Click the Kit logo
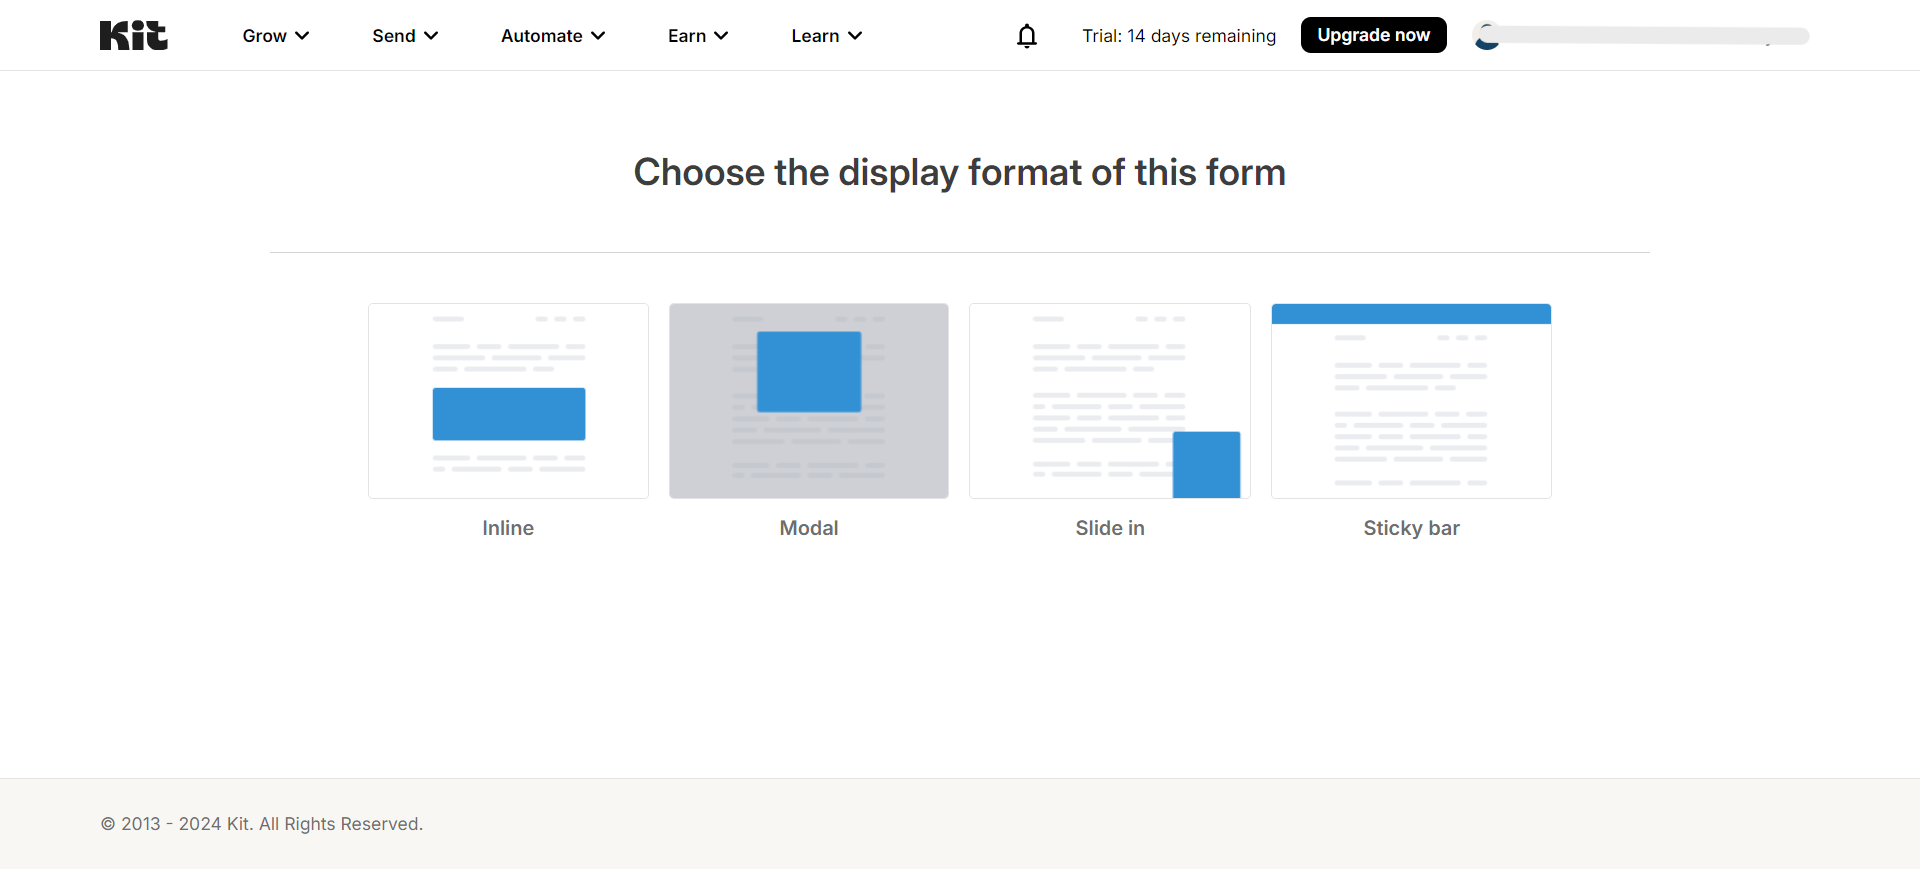Viewport: 1920px width, 869px height. tap(133, 35)
